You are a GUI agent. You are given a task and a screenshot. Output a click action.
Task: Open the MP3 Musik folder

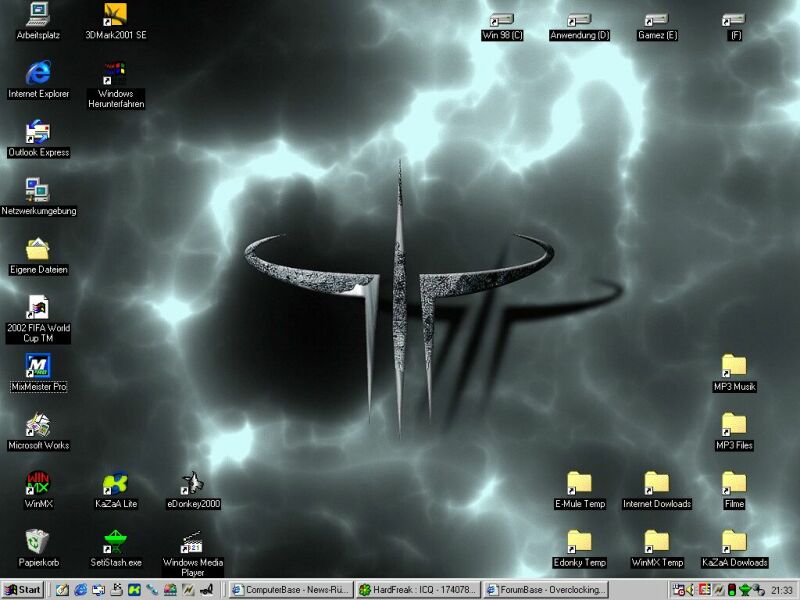(734, 373)
